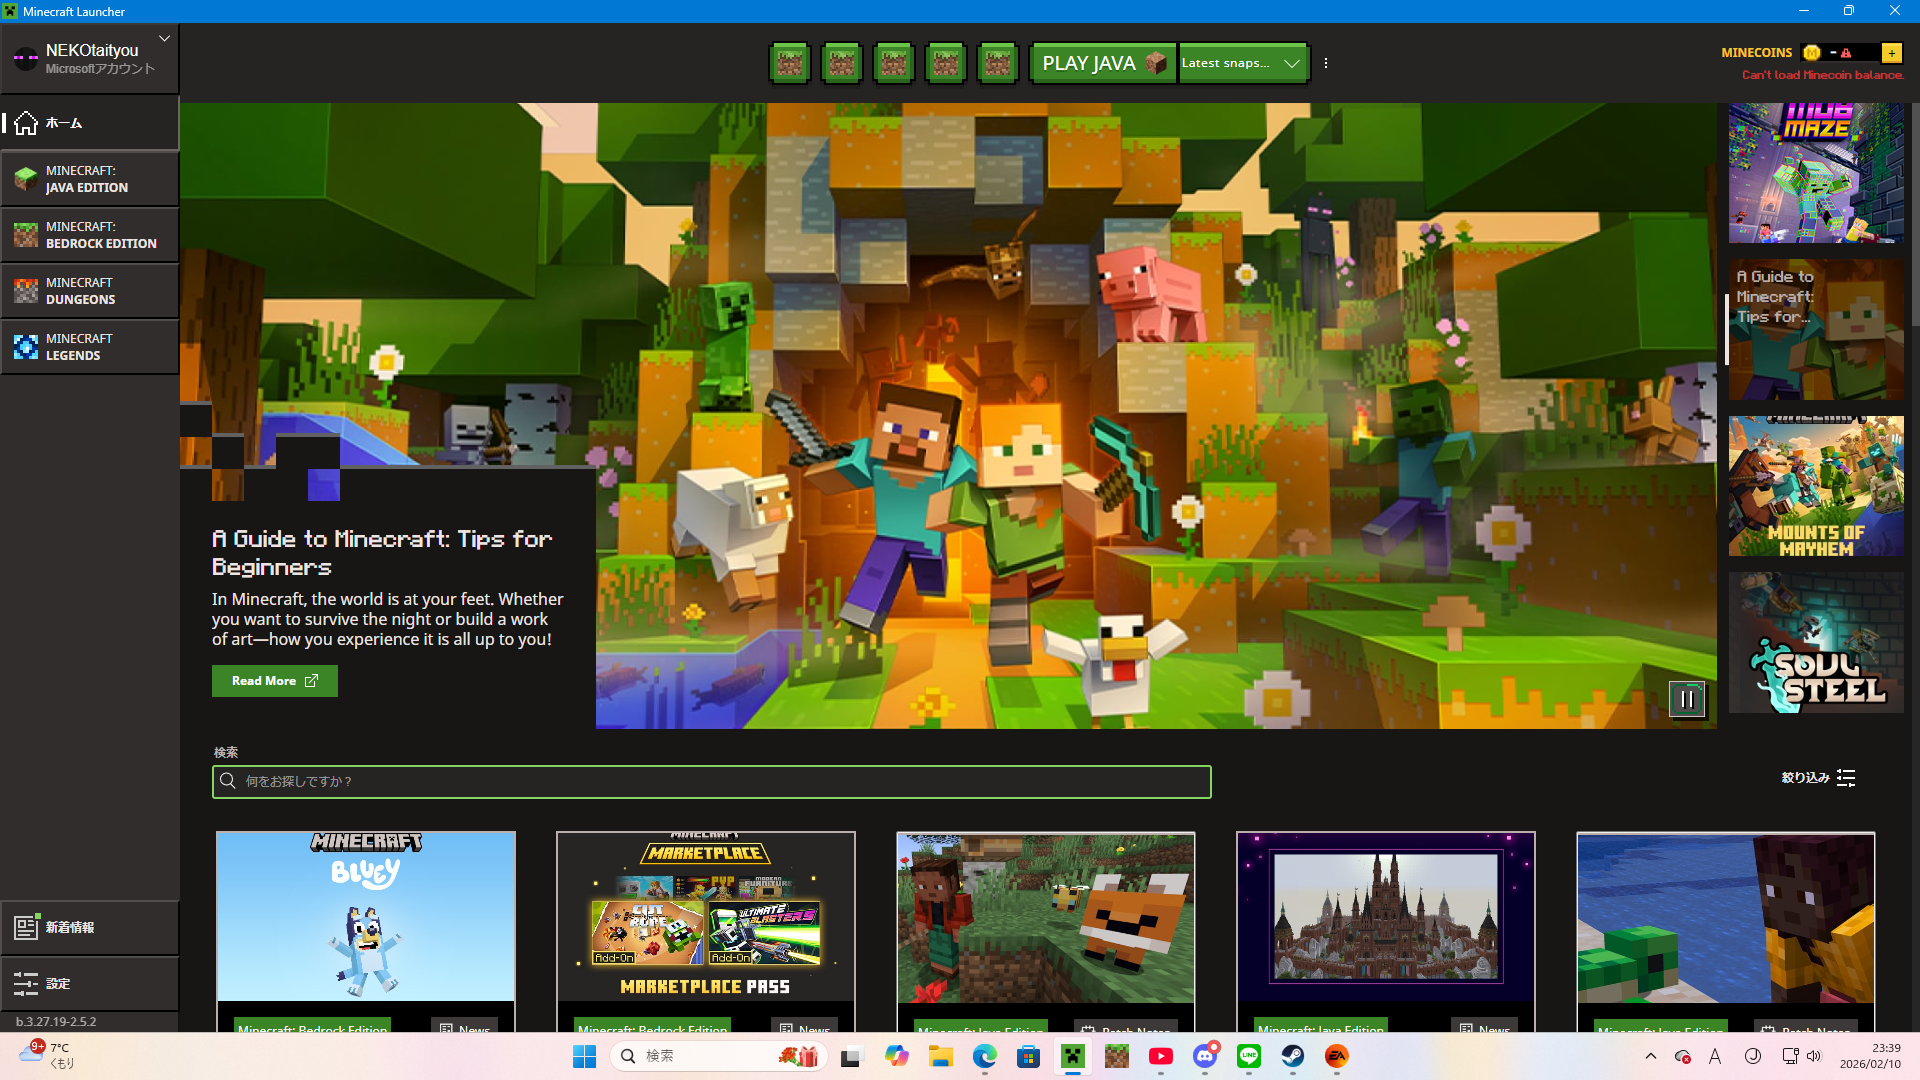Open the 絞り込み filter options

(1819, 778)
